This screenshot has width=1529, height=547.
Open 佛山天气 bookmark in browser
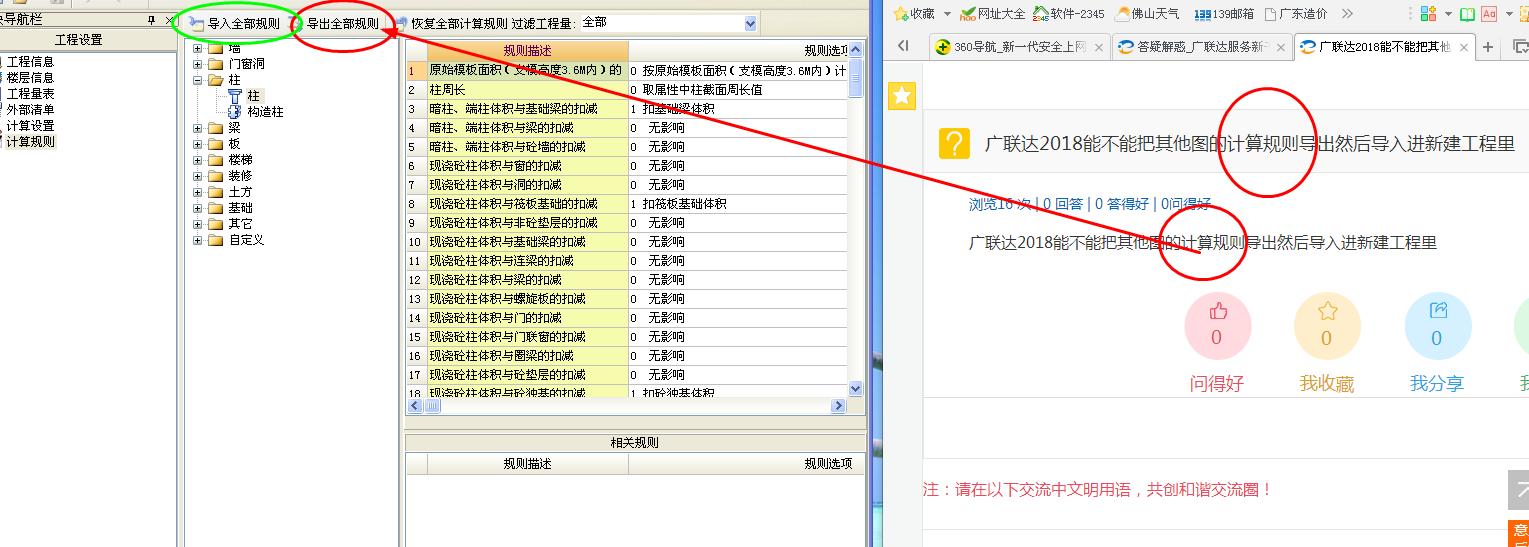(1147, 13)
